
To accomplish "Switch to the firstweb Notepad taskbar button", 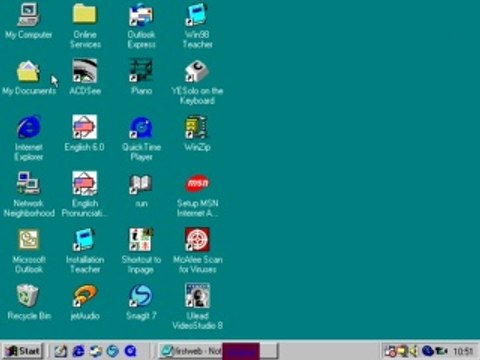I will 218,351.
